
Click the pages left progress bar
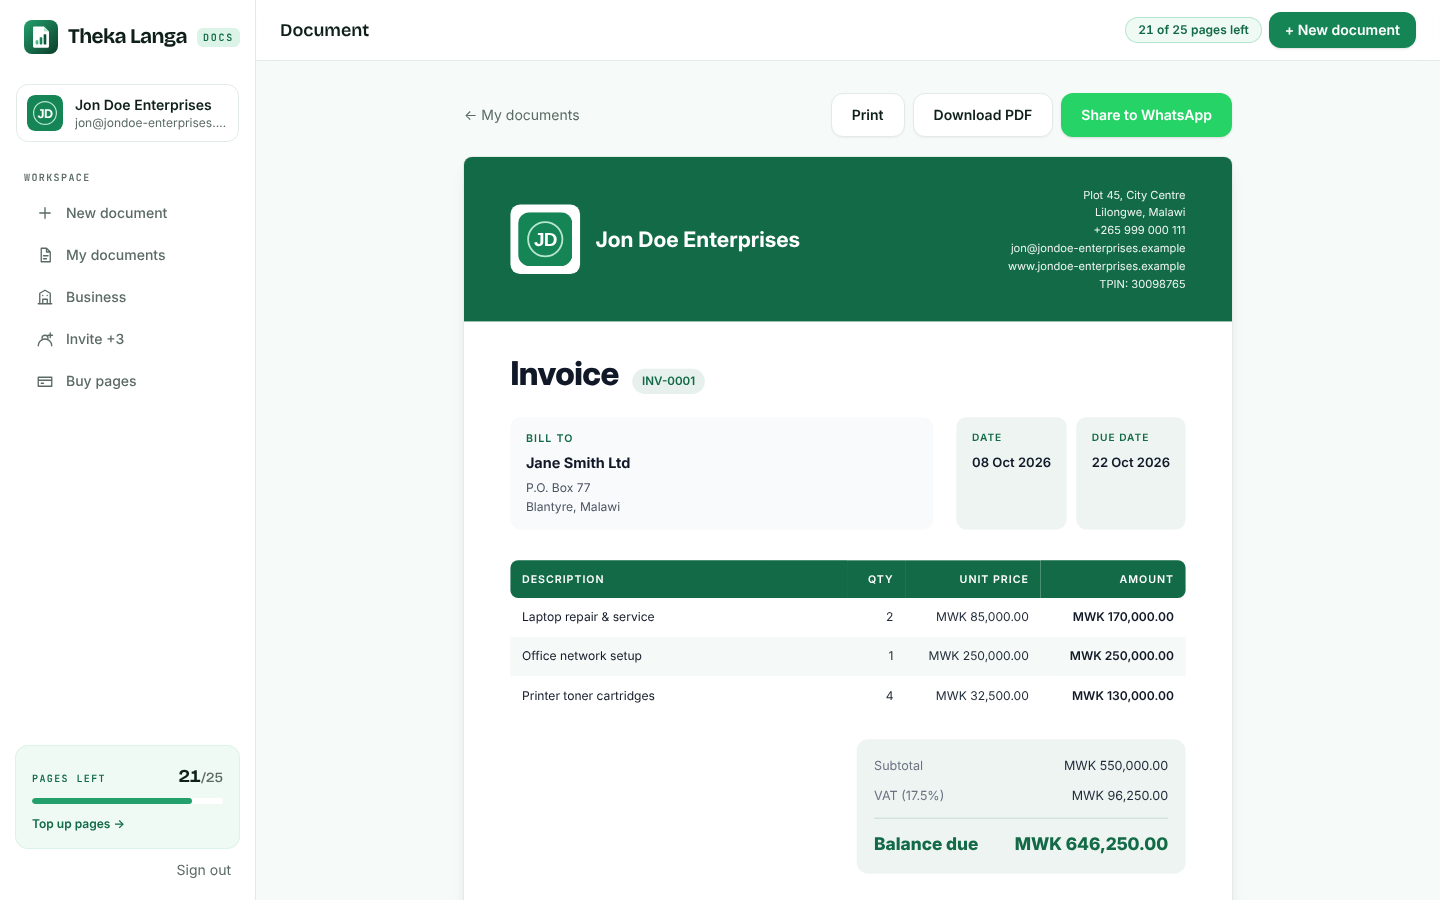pos(127,801)
